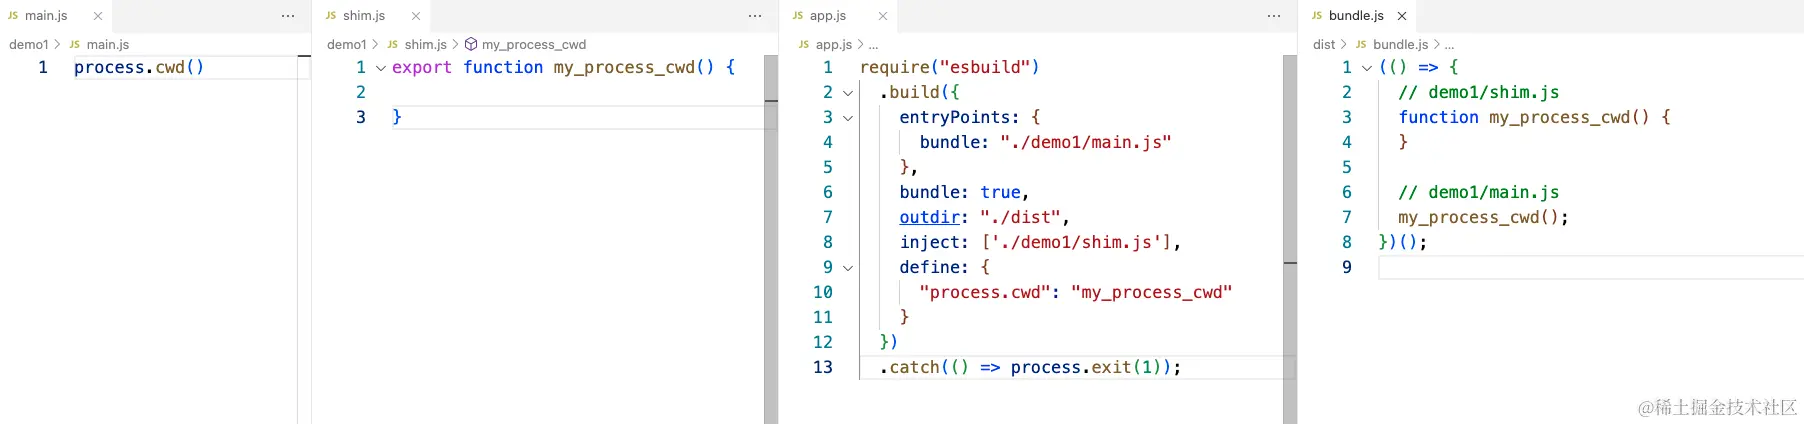
Task: Close the main.js tab
Action: pos(98,16)
